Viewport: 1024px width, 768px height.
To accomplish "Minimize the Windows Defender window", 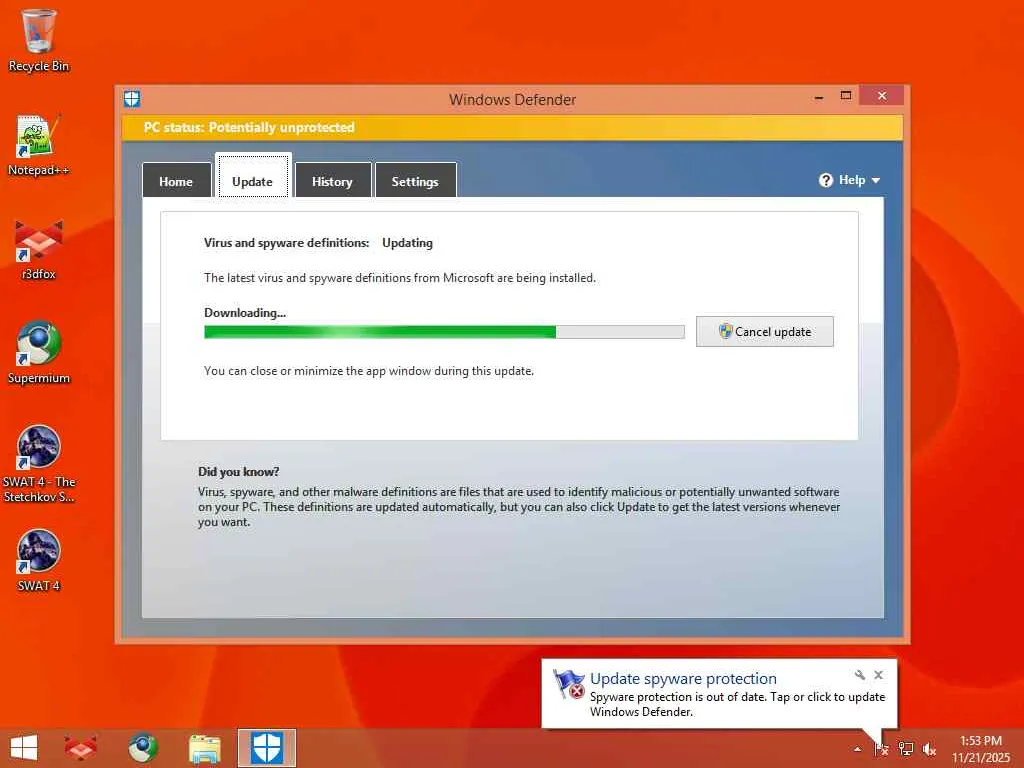I will tap(819, 97).
